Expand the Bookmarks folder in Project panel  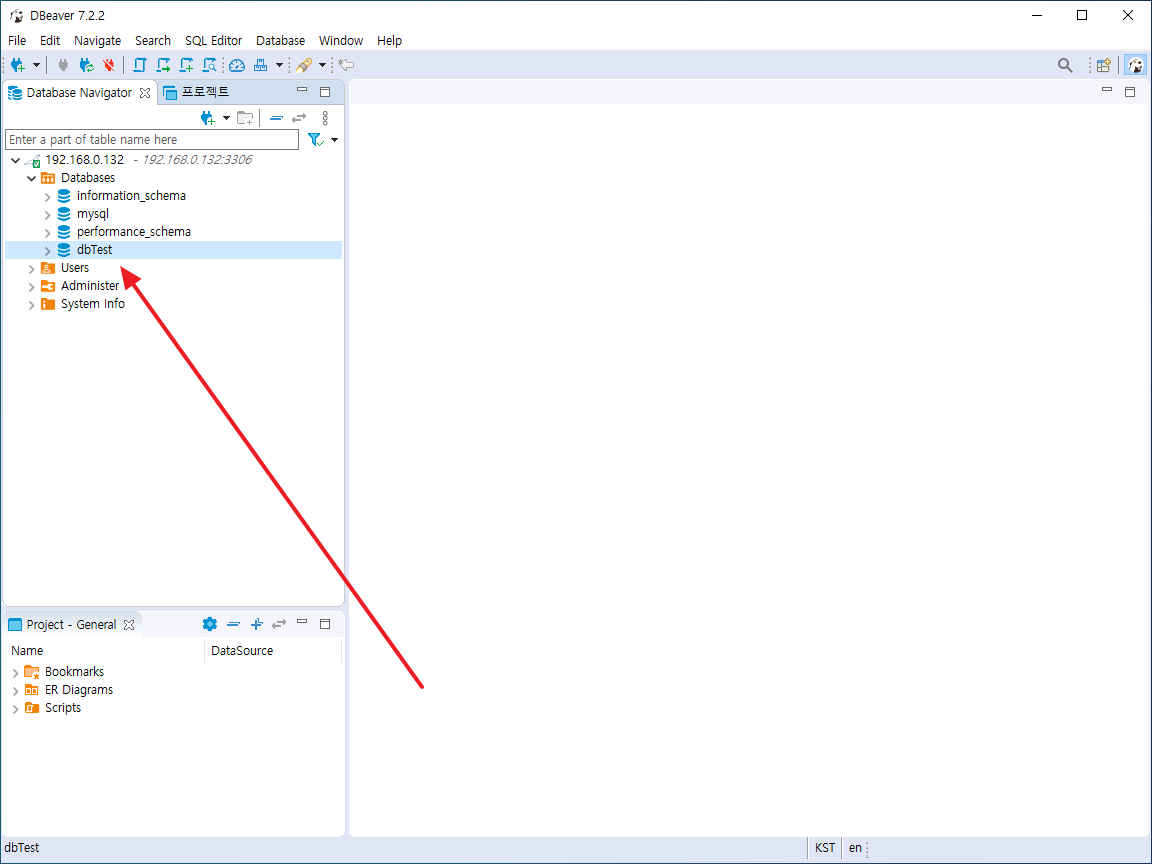click(x=15, y=672)
